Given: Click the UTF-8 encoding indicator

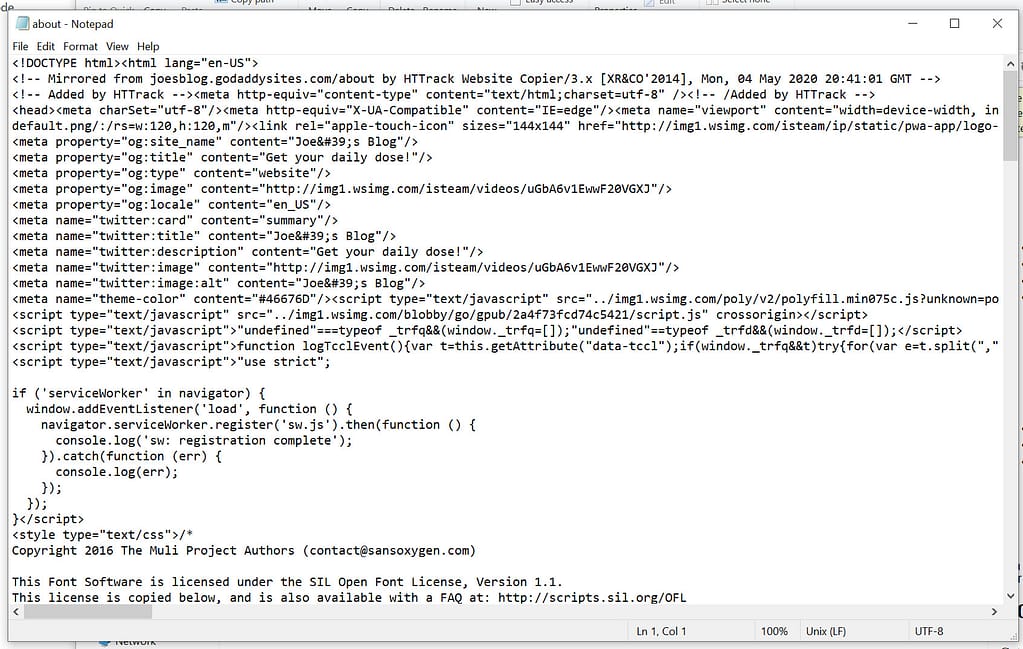Looking at the screenshot, I should (928, 631).
